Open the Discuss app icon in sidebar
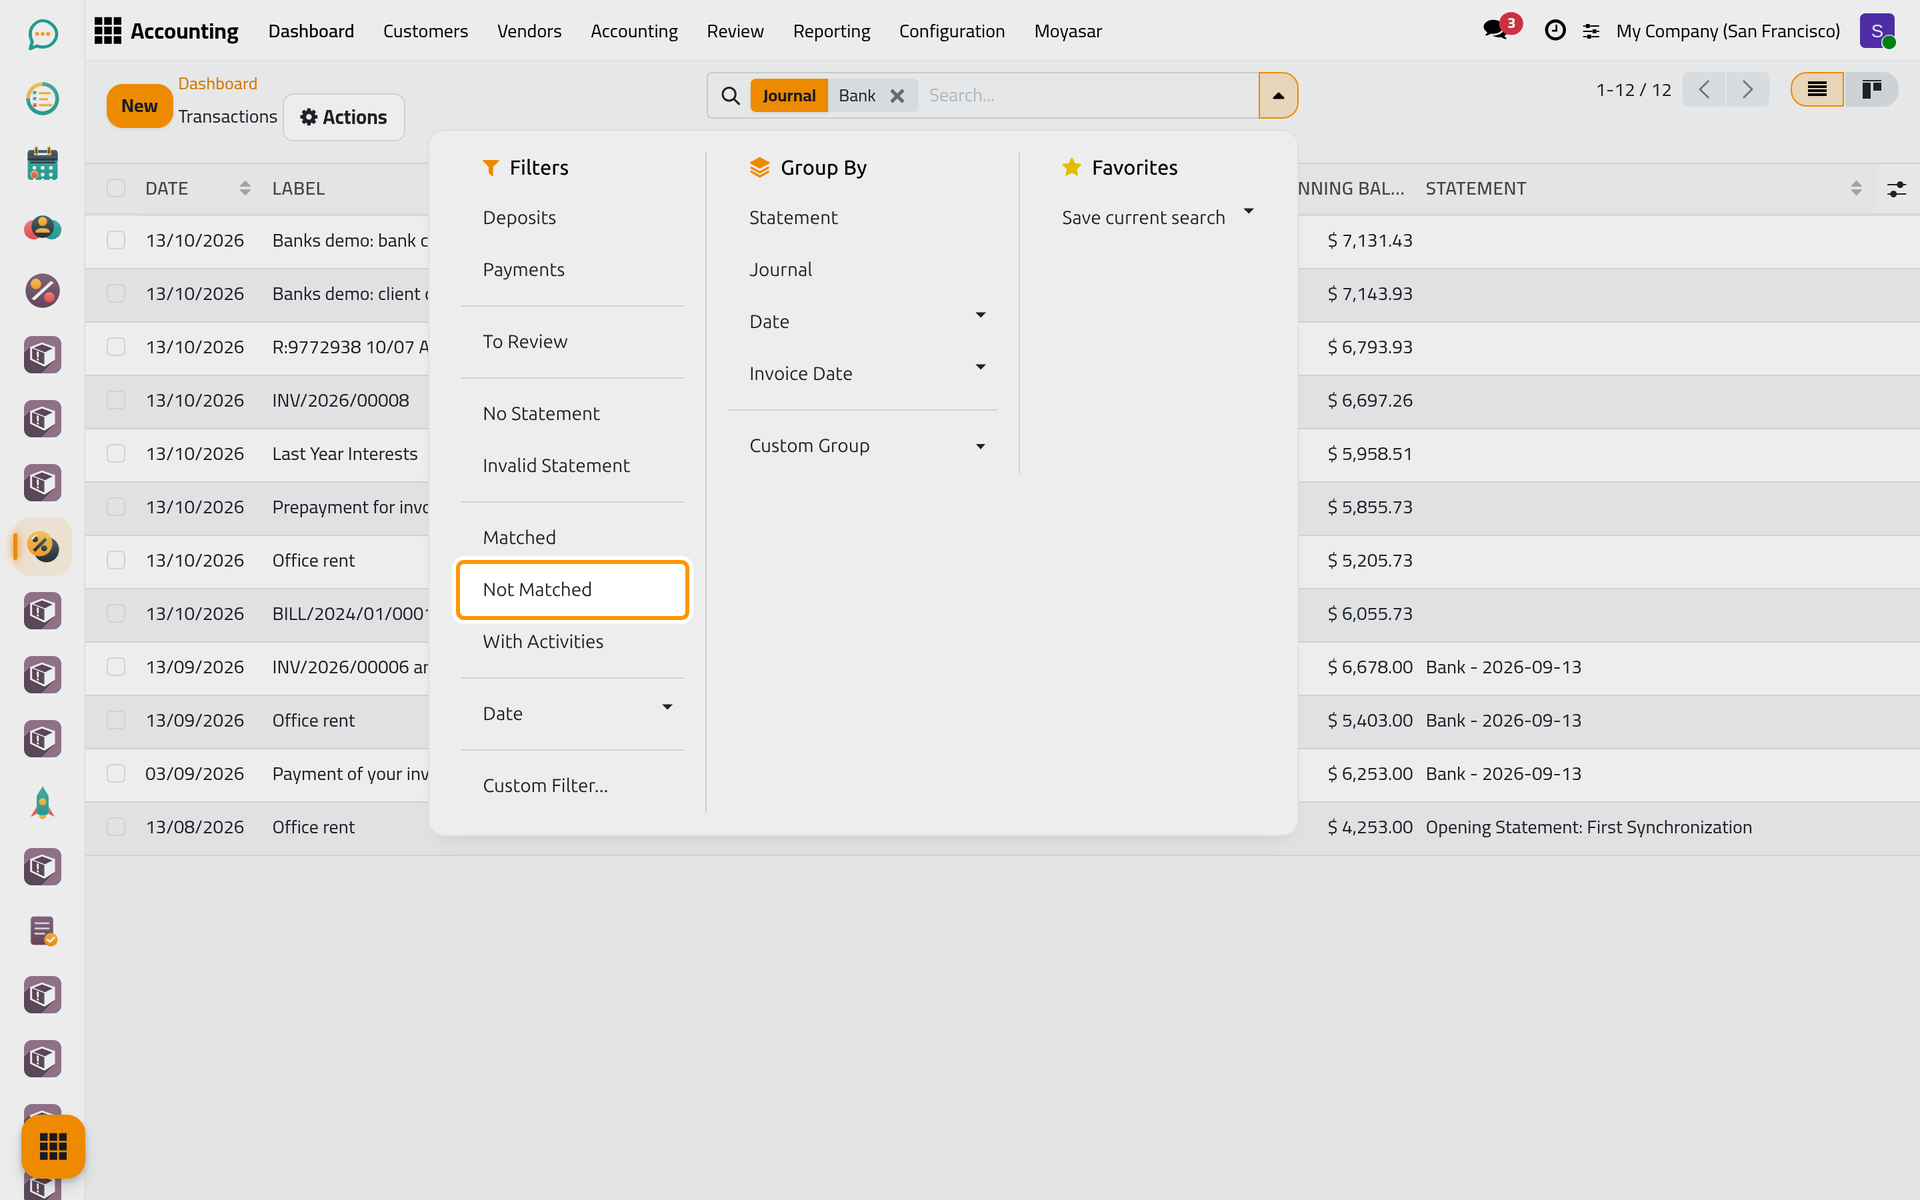 [x=42, y=35]
